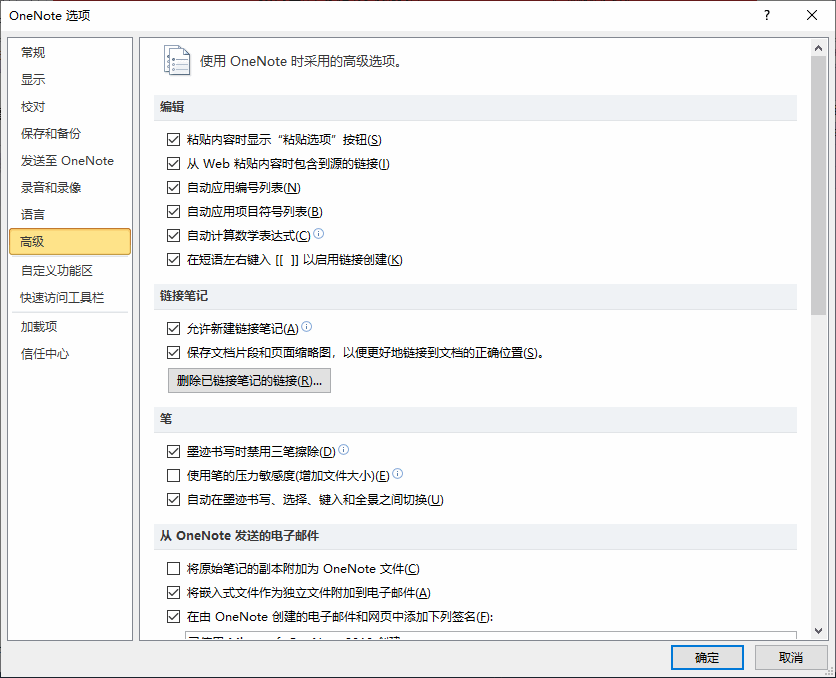836x678 pixels.
Task: Click the info icon next to 允许新建链接笔记
Action: click(307, 327)
